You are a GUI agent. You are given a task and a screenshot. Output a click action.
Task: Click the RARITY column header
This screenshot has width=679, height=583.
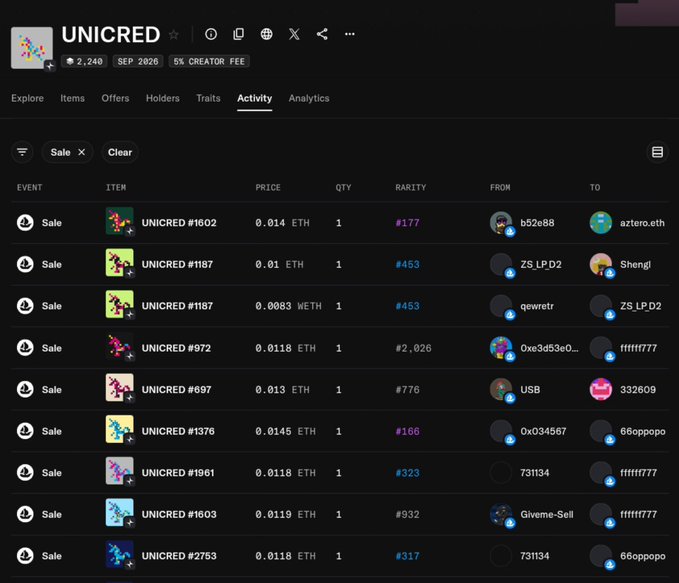pos(411,188)
